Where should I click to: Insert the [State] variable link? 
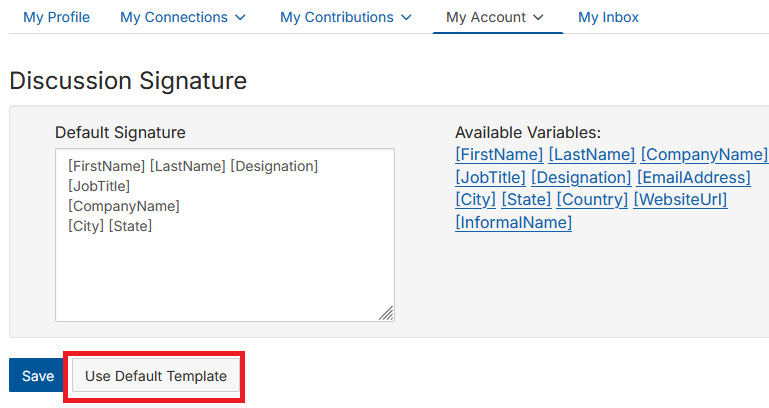(526, 199)
